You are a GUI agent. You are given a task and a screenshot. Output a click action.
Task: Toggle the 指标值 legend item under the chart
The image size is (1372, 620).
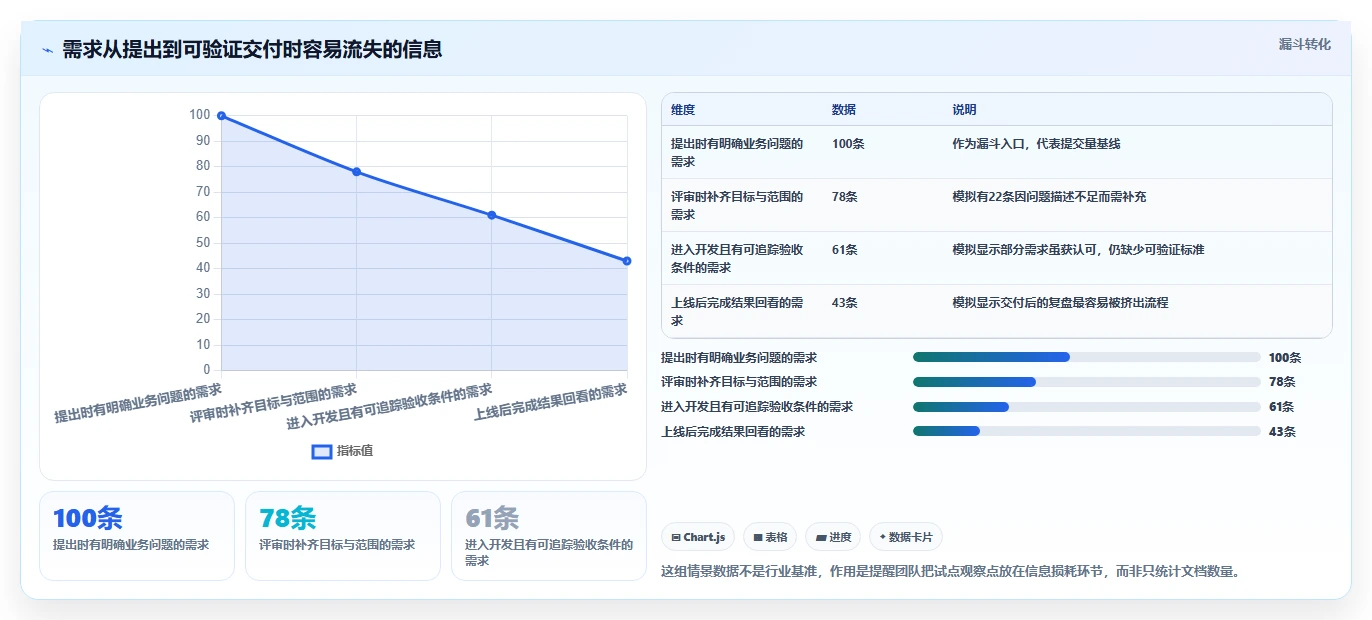(343, 451)
